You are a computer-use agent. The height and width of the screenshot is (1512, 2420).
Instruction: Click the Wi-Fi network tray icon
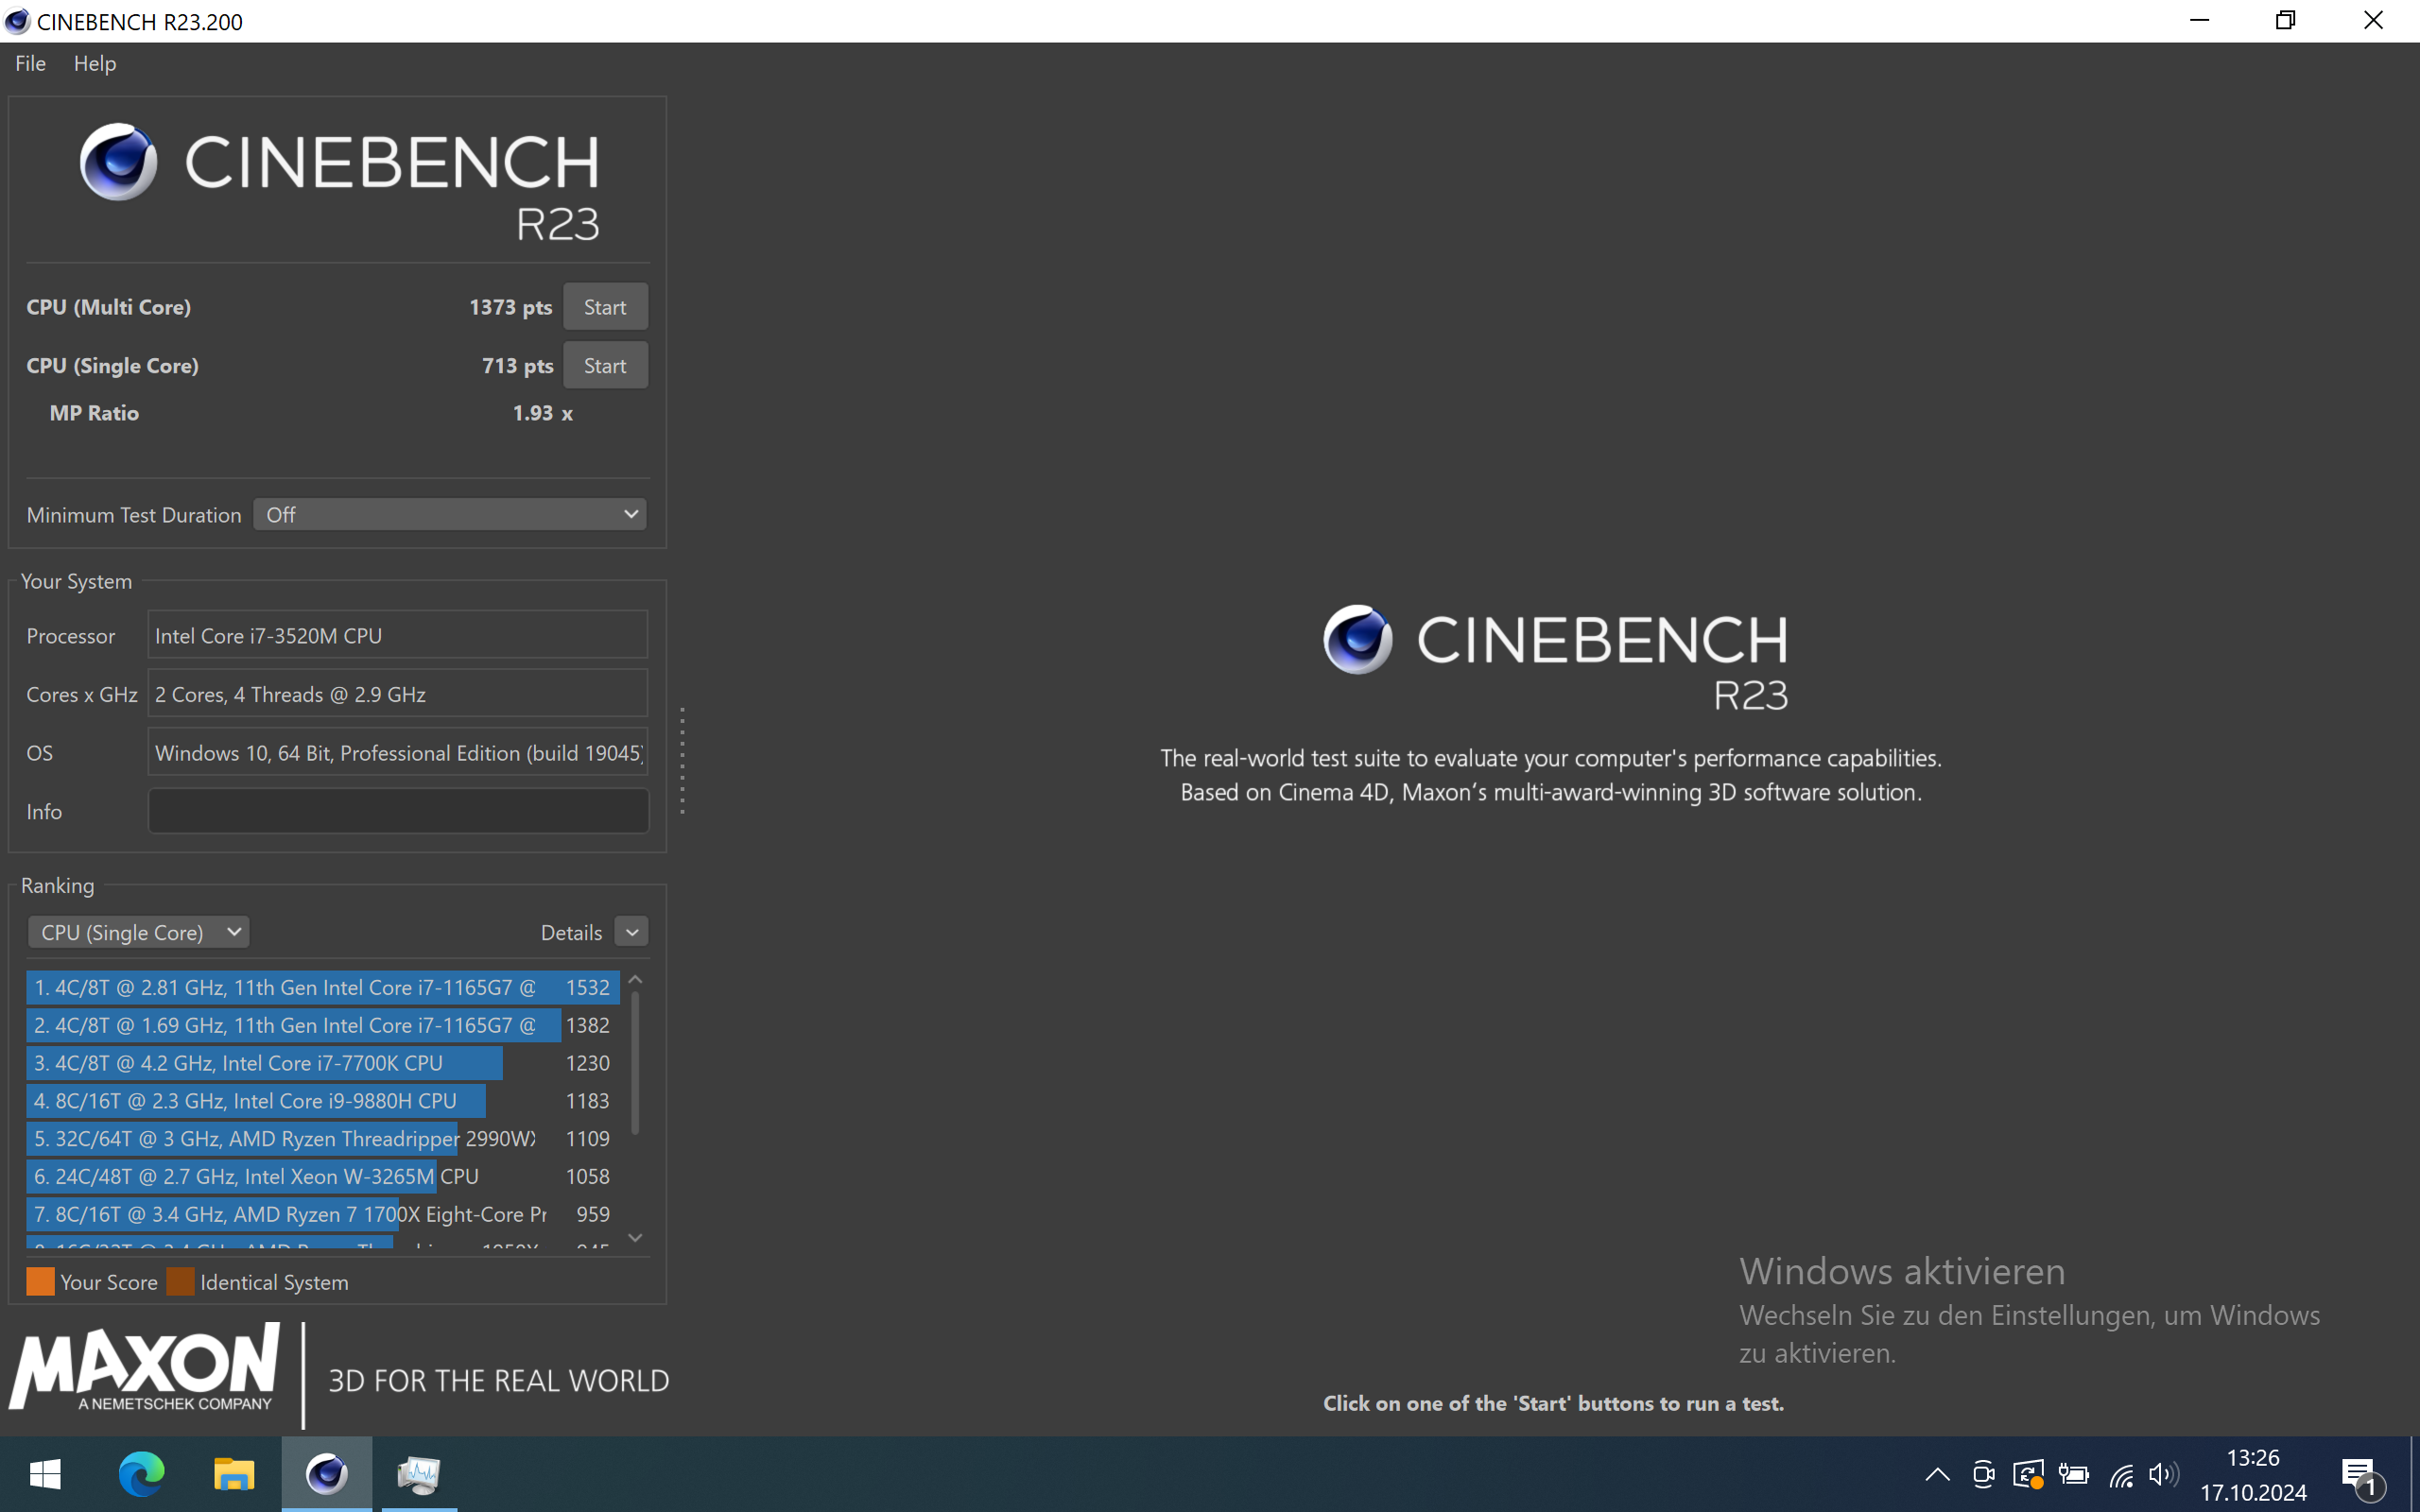point(2120,1474)
